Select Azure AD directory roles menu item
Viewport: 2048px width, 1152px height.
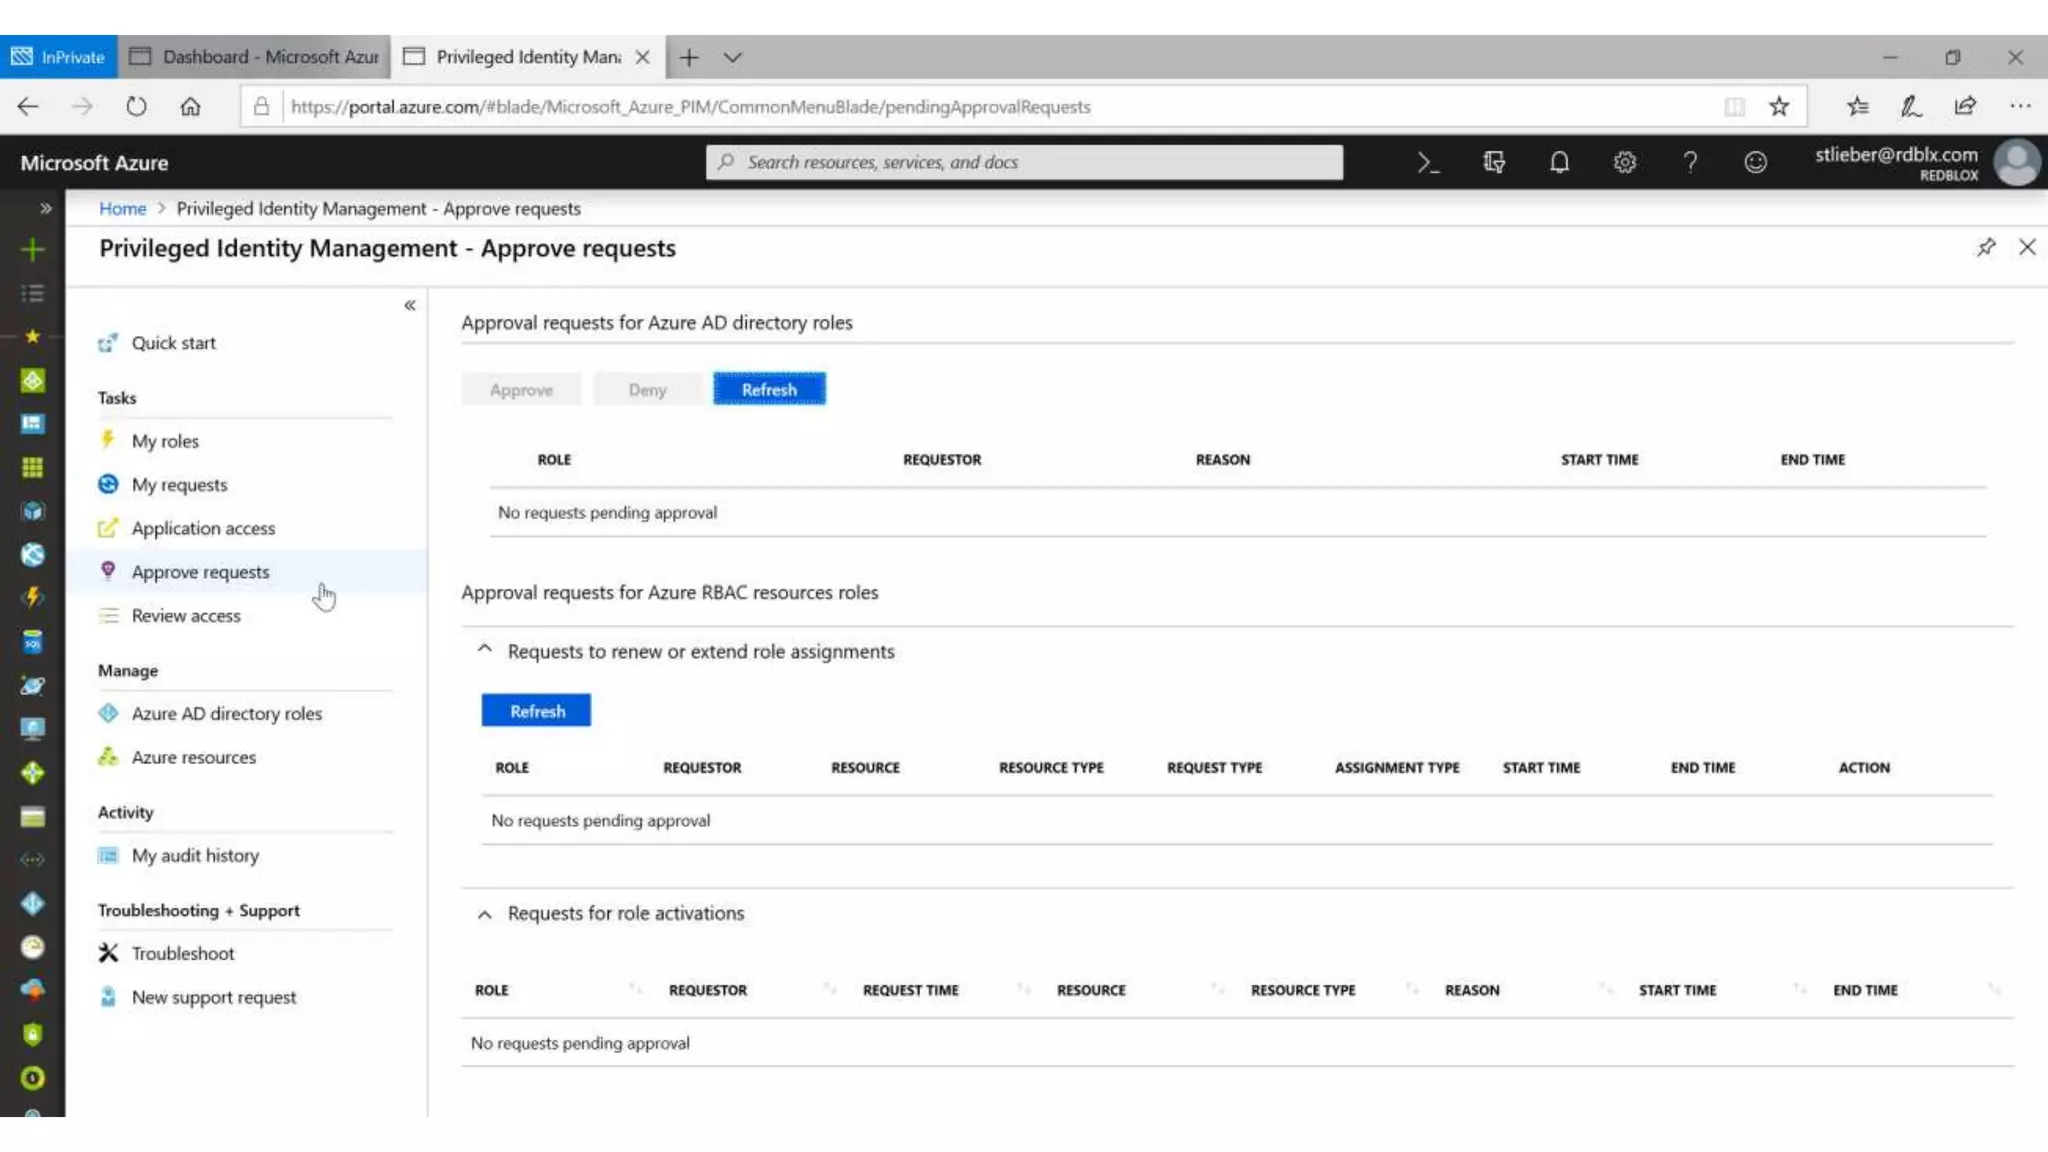[x=226, y=714]
